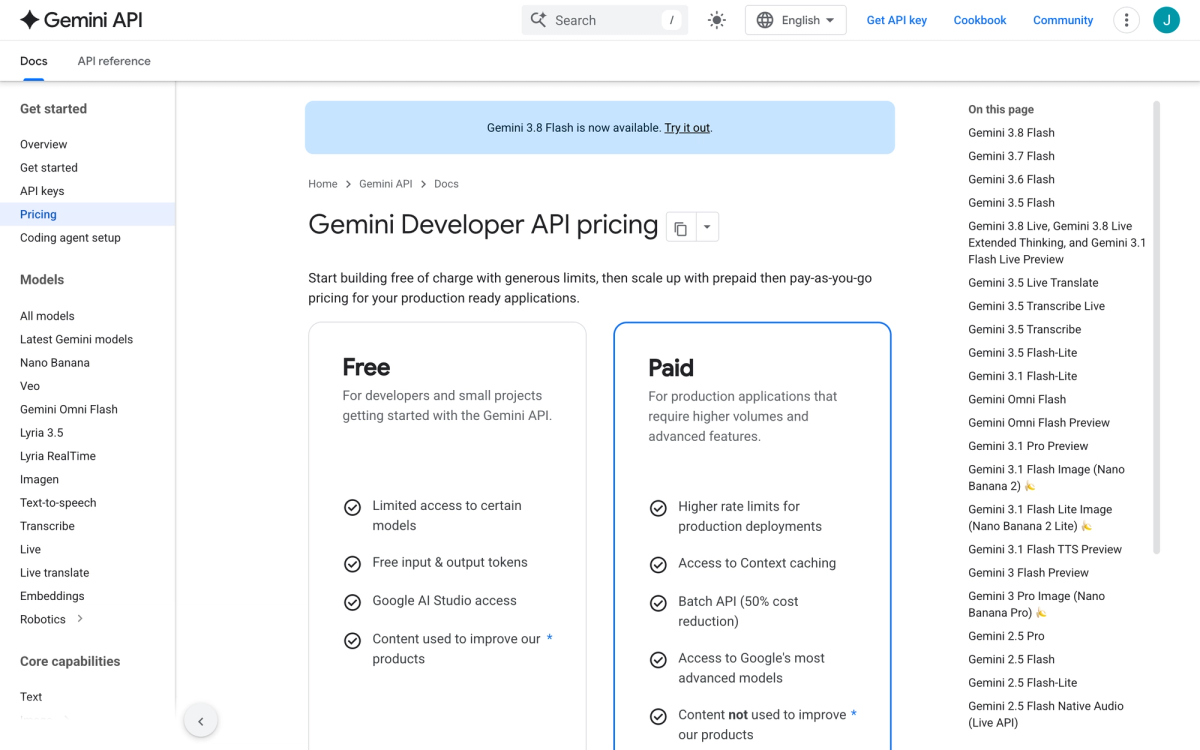Open Nano Banana sidebar item
The height and width of the screenshot is (750, 1200).
[x=55, y=363]
